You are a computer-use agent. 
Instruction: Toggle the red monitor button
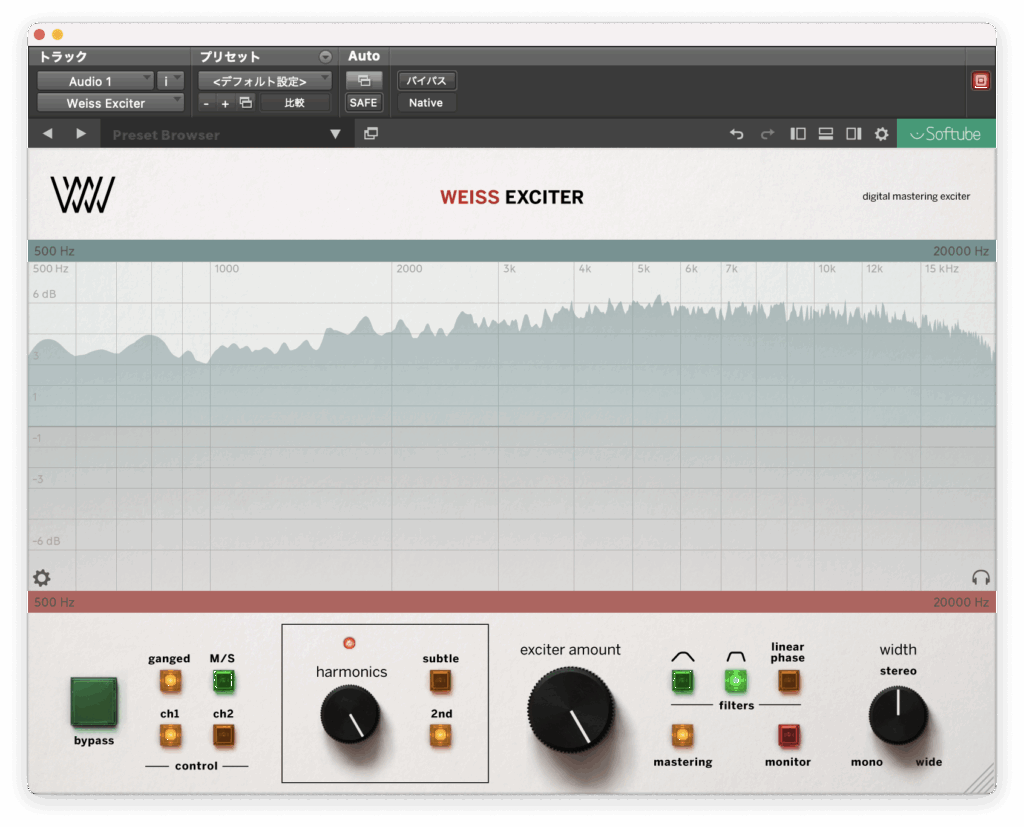pos(788,736)
